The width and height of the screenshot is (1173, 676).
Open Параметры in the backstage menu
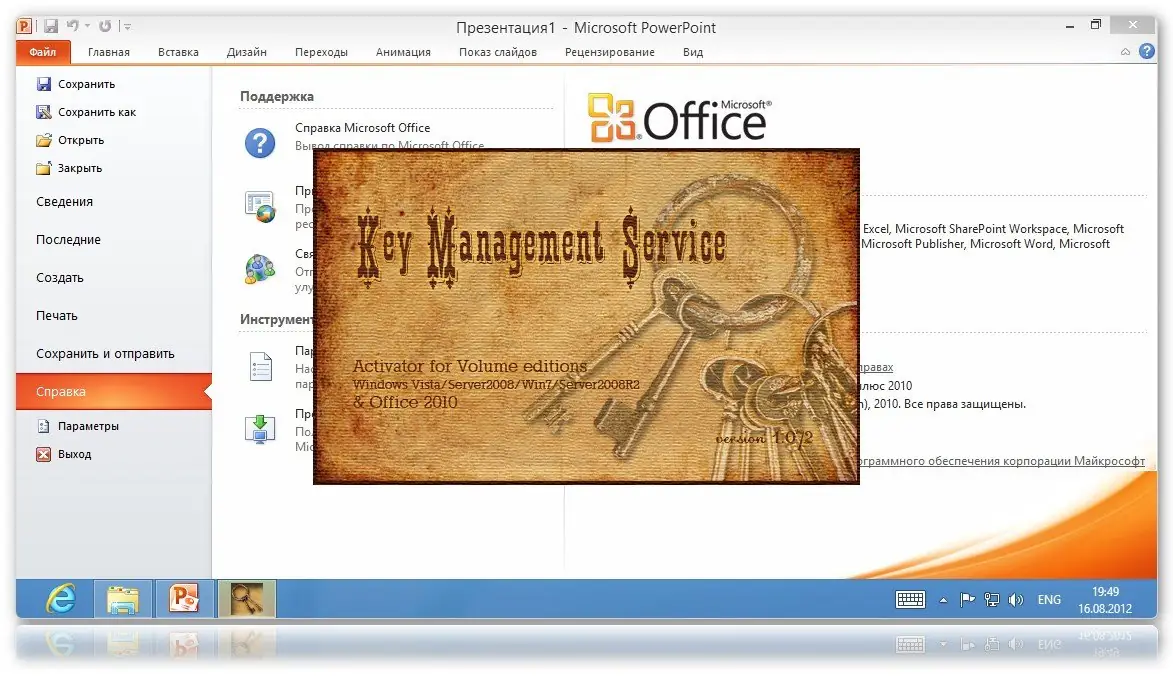[x=88, y=426]
